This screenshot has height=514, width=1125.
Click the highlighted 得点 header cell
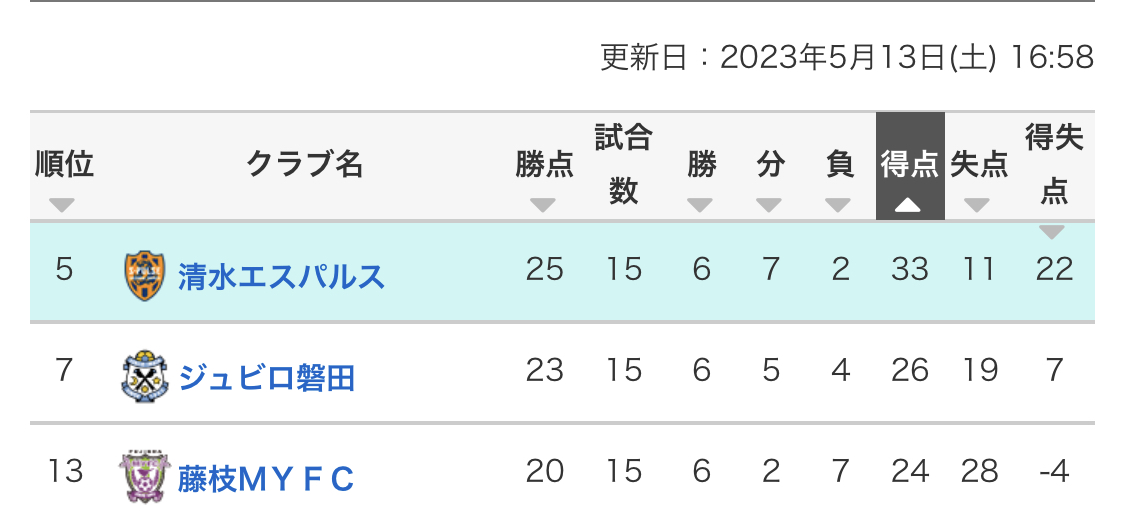910,166
